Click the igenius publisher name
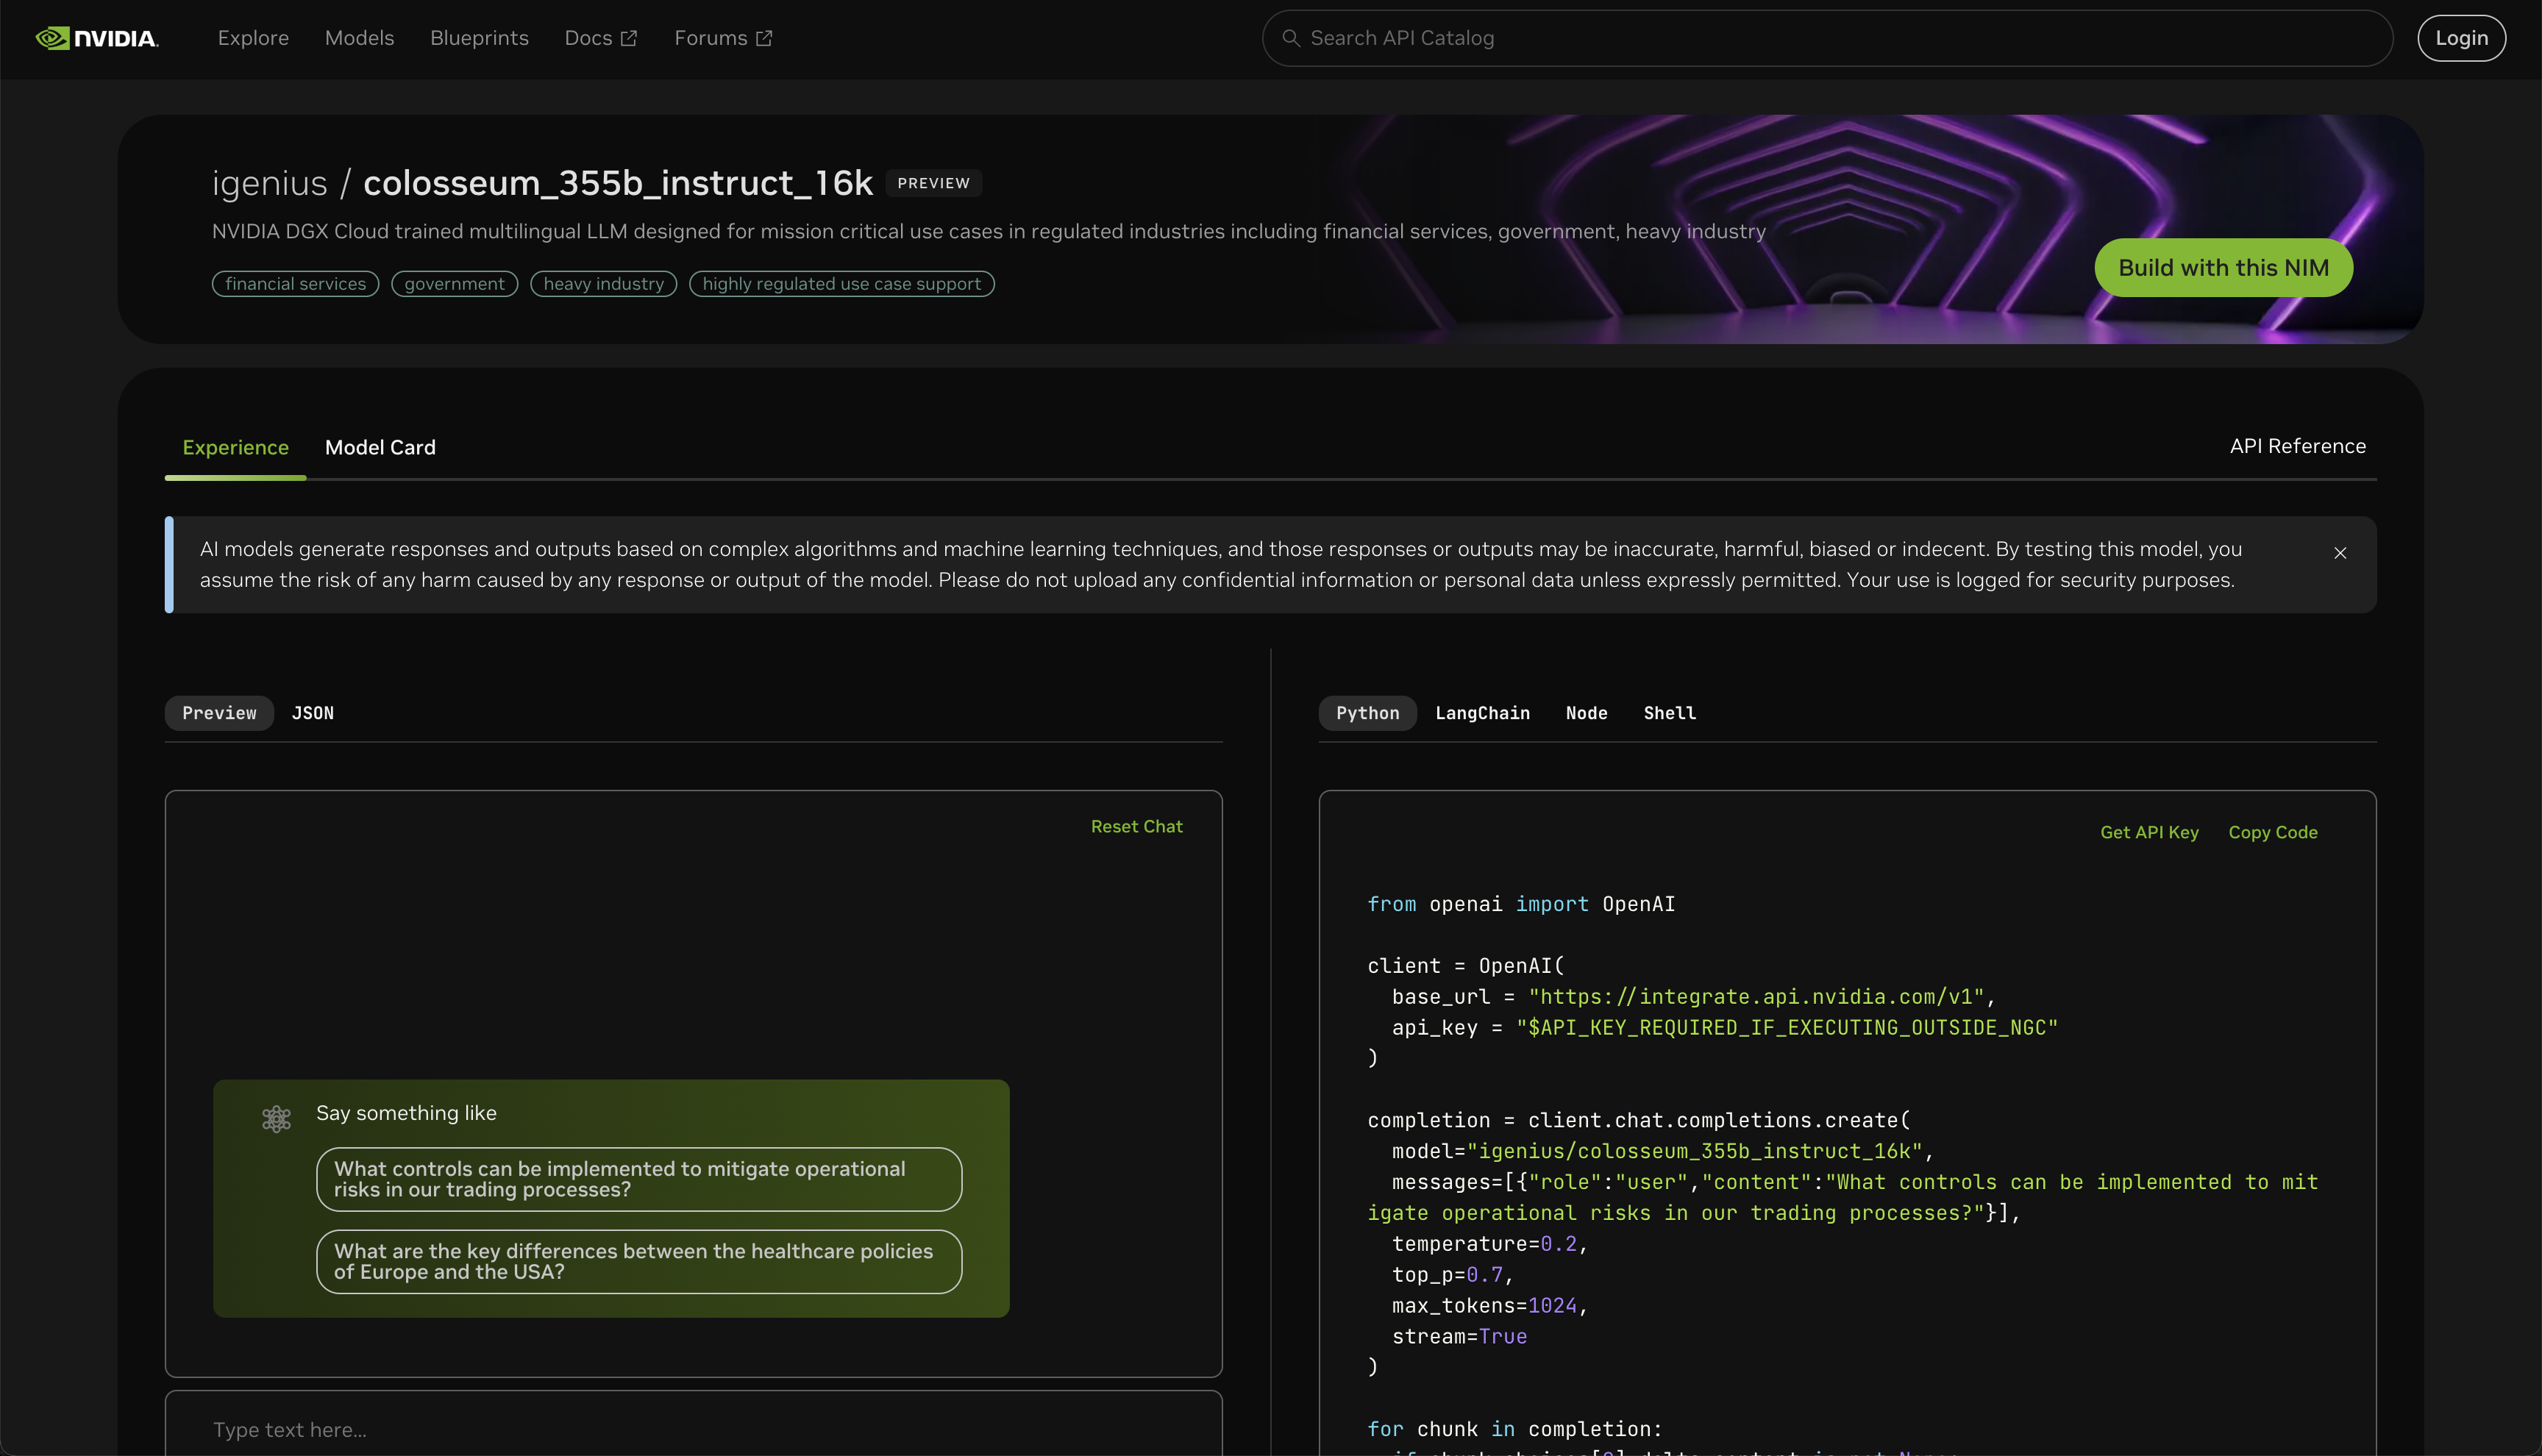This screenshot has height=1456, width=2542. pos(269,183)
